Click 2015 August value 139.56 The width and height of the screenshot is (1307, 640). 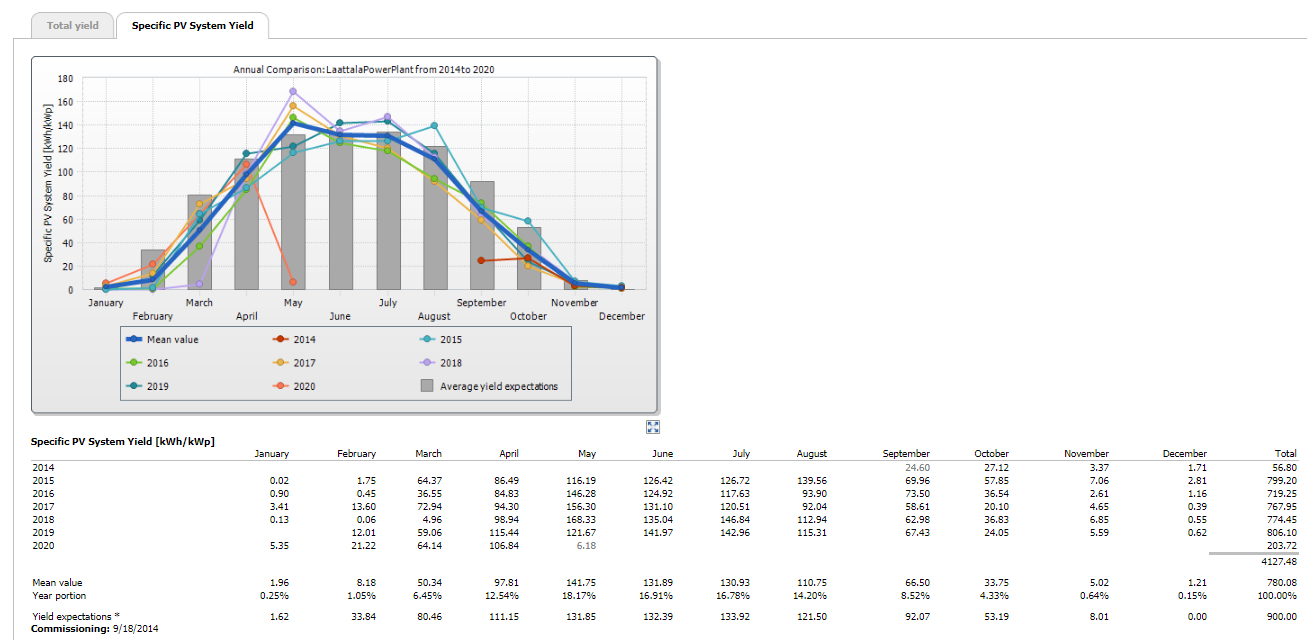click(812, 480)
